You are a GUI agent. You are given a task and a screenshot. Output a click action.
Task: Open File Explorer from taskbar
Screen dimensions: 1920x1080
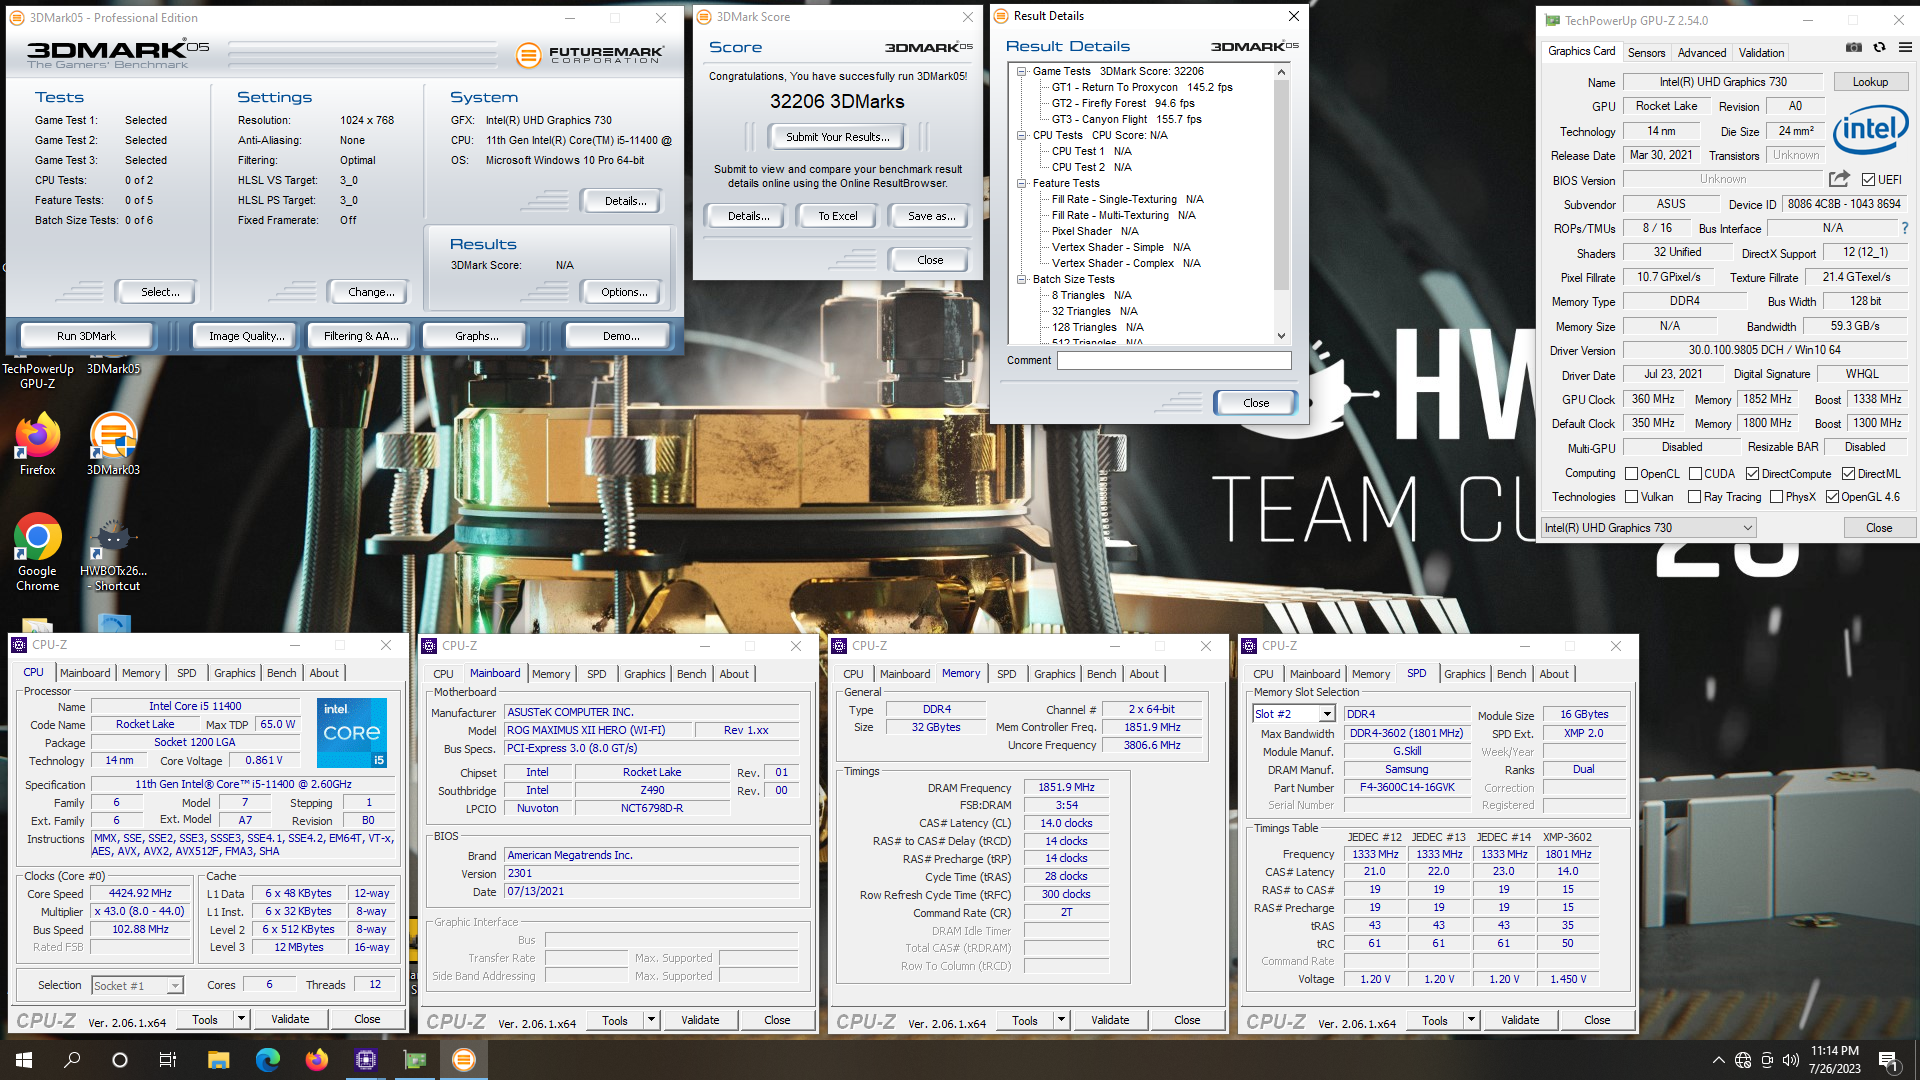tap(218, 1060)
